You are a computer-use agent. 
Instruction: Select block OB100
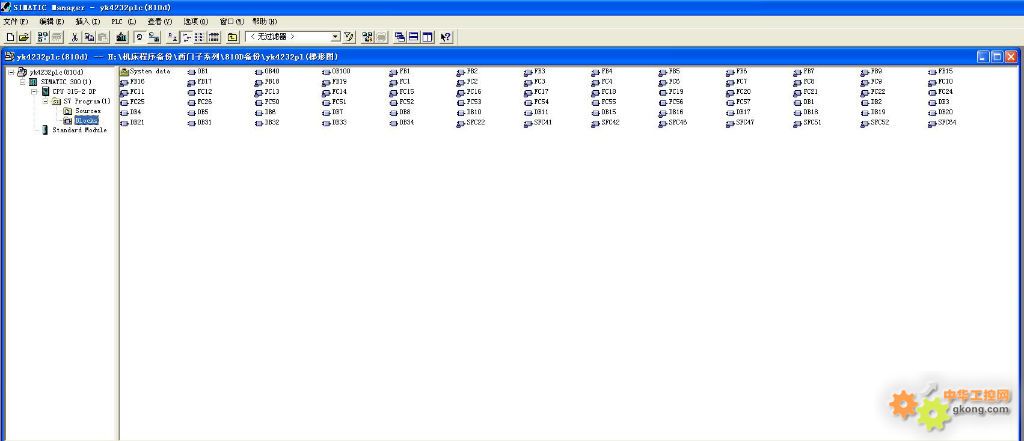coord(336,71)
